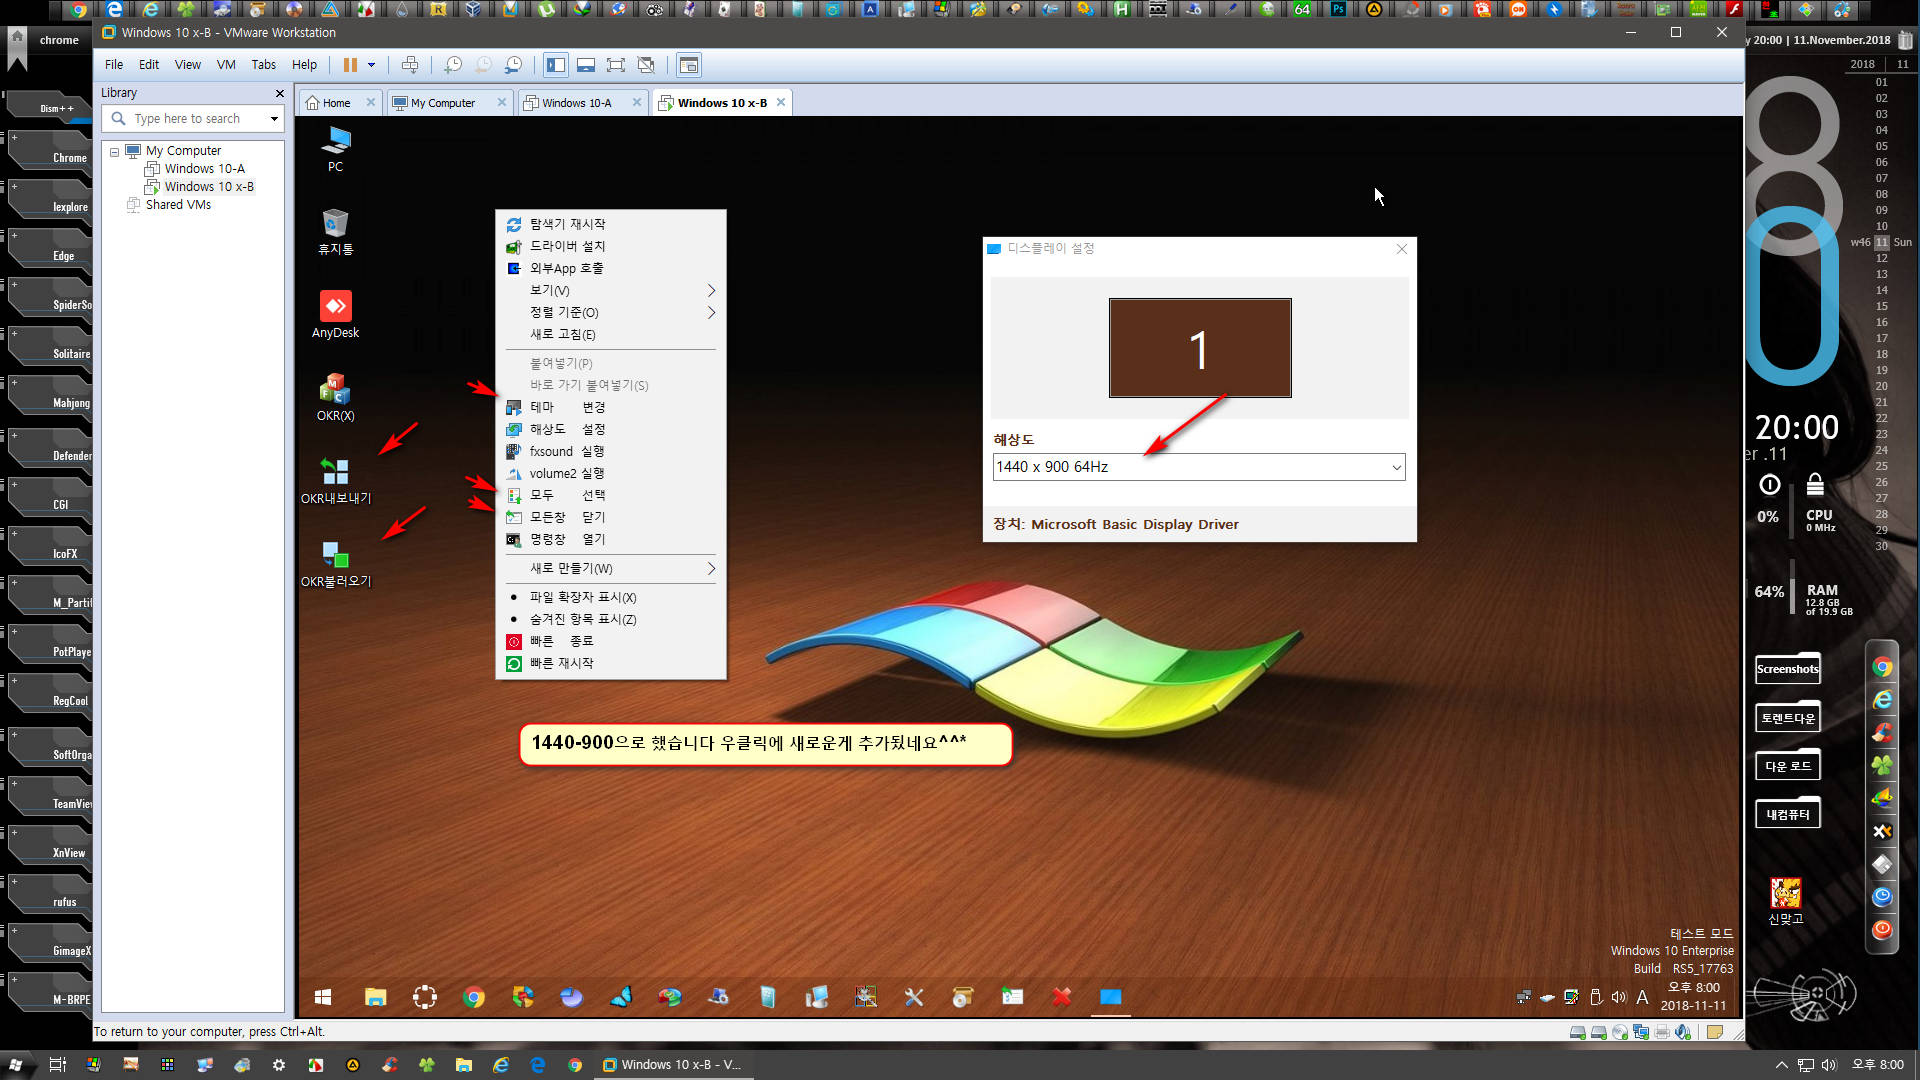1920x1080 pixels.
Task: Open the guest Windows Start button
Action: 323,997
